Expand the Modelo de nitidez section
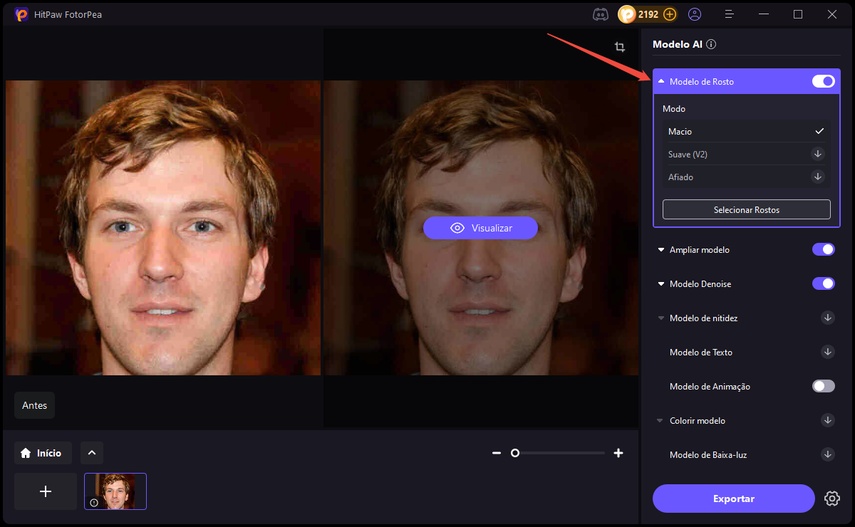 click(x=661, y=318)
